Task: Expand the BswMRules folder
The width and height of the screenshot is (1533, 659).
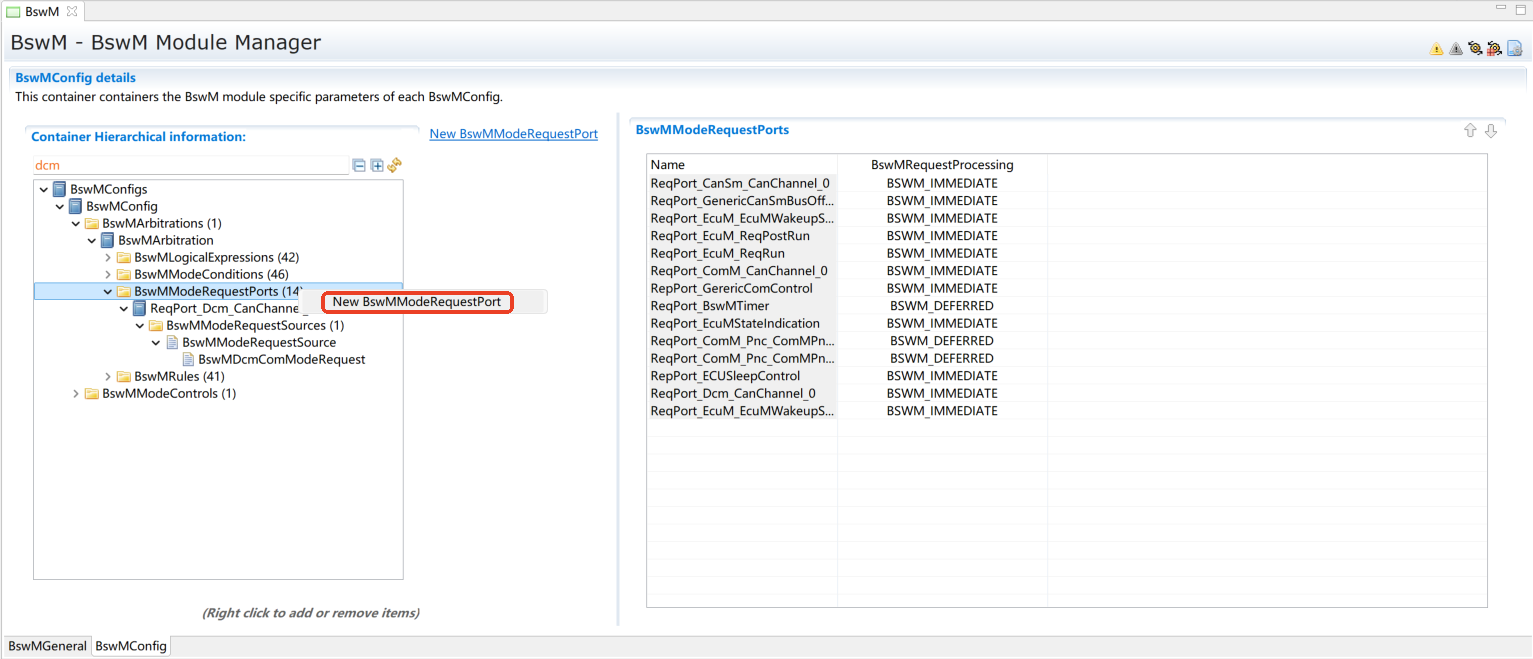Action: tap(108, 377)
